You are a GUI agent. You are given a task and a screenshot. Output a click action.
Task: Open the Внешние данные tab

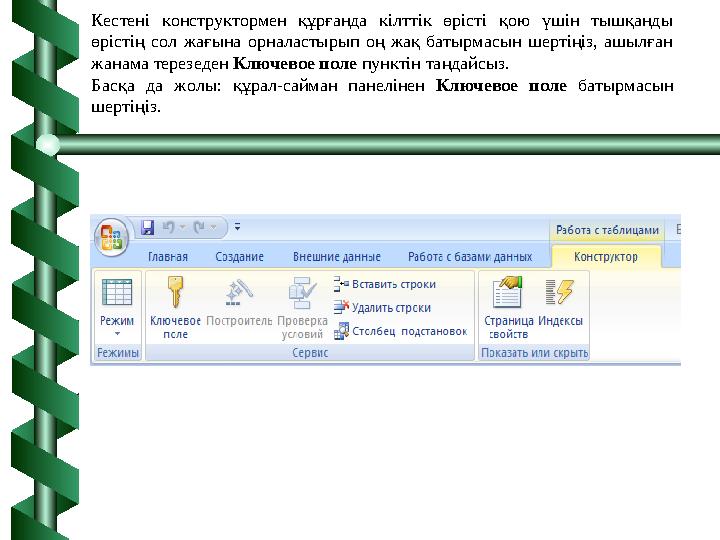(337, 257)
